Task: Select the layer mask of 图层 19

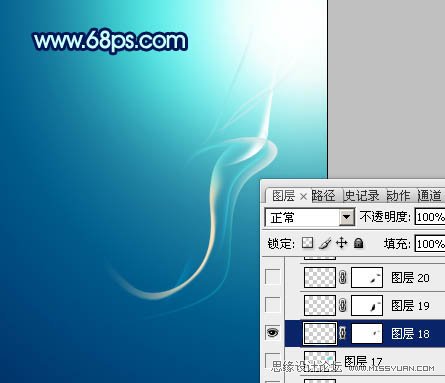Action: [x=367, y=305]
